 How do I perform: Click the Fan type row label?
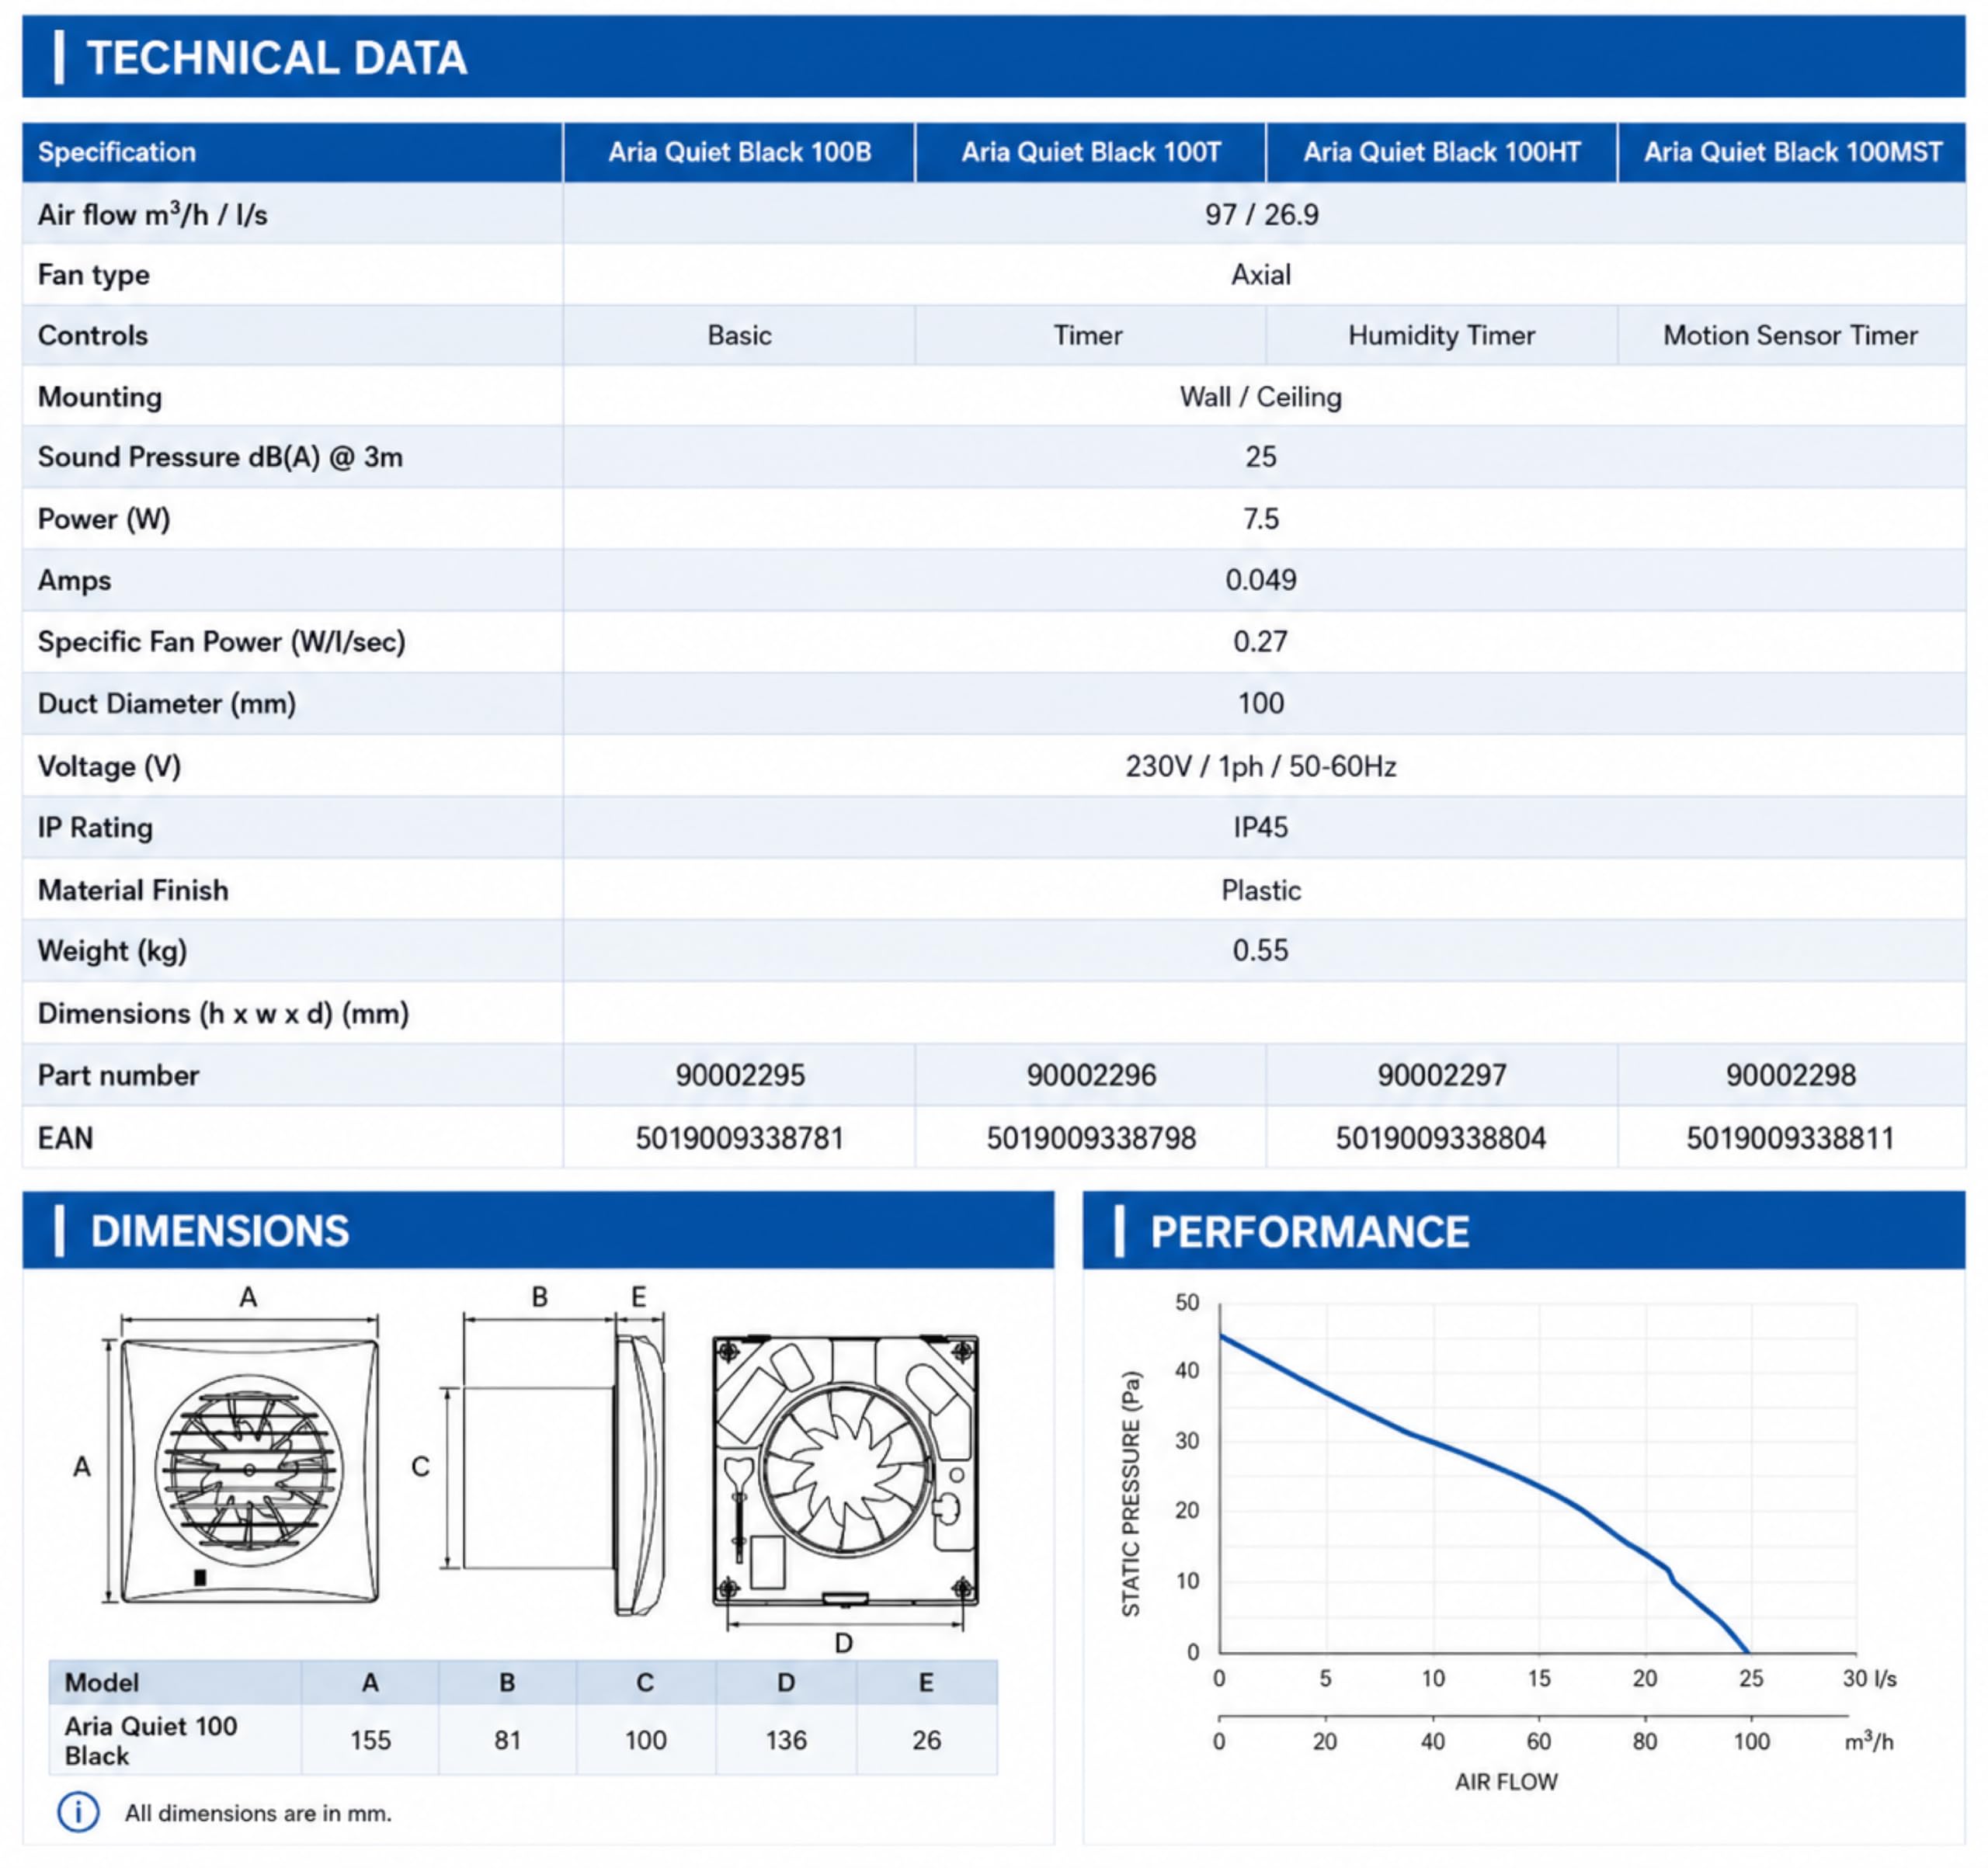click(94, 275)
